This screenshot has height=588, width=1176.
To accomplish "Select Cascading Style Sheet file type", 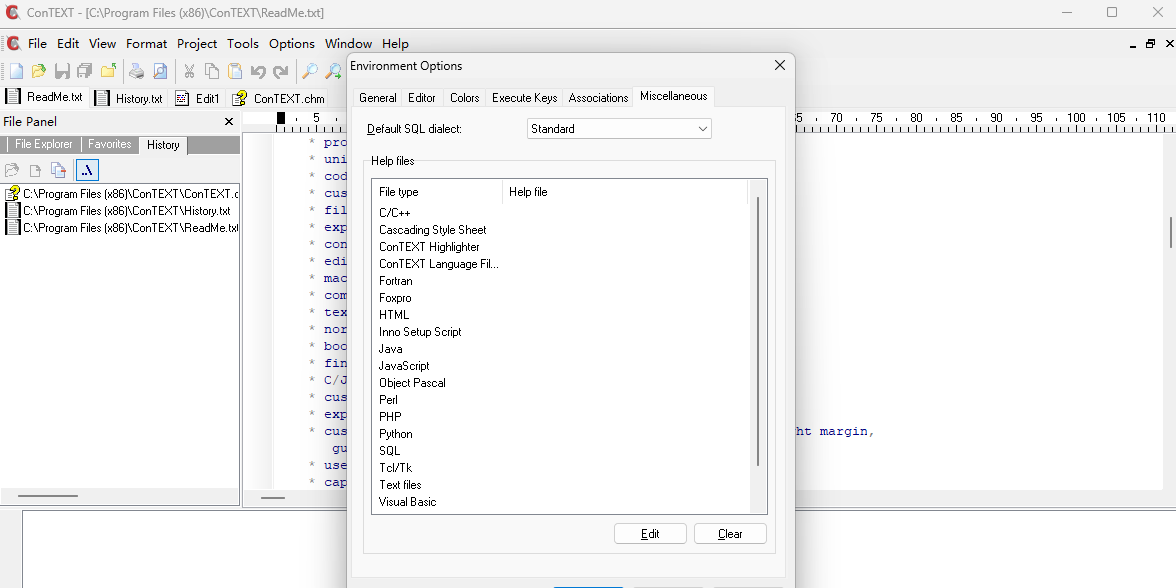I will point(433,230).
